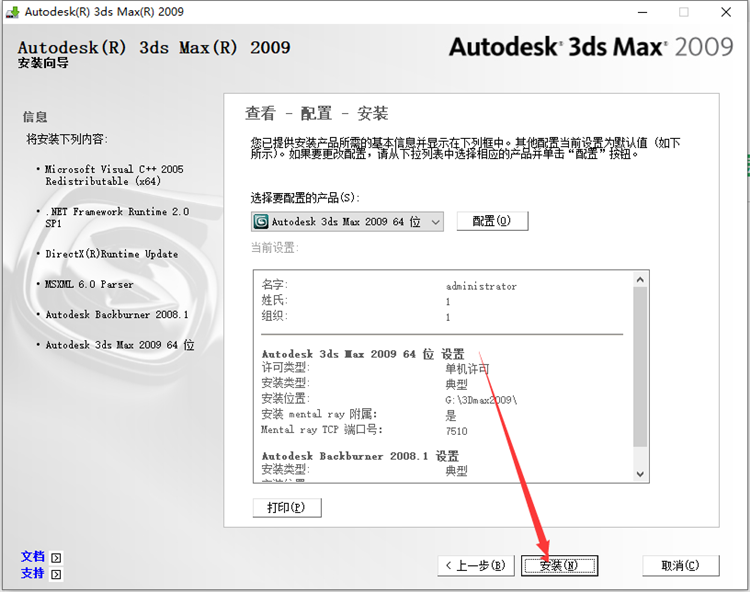Open the 支持 support link

point(33,573)
